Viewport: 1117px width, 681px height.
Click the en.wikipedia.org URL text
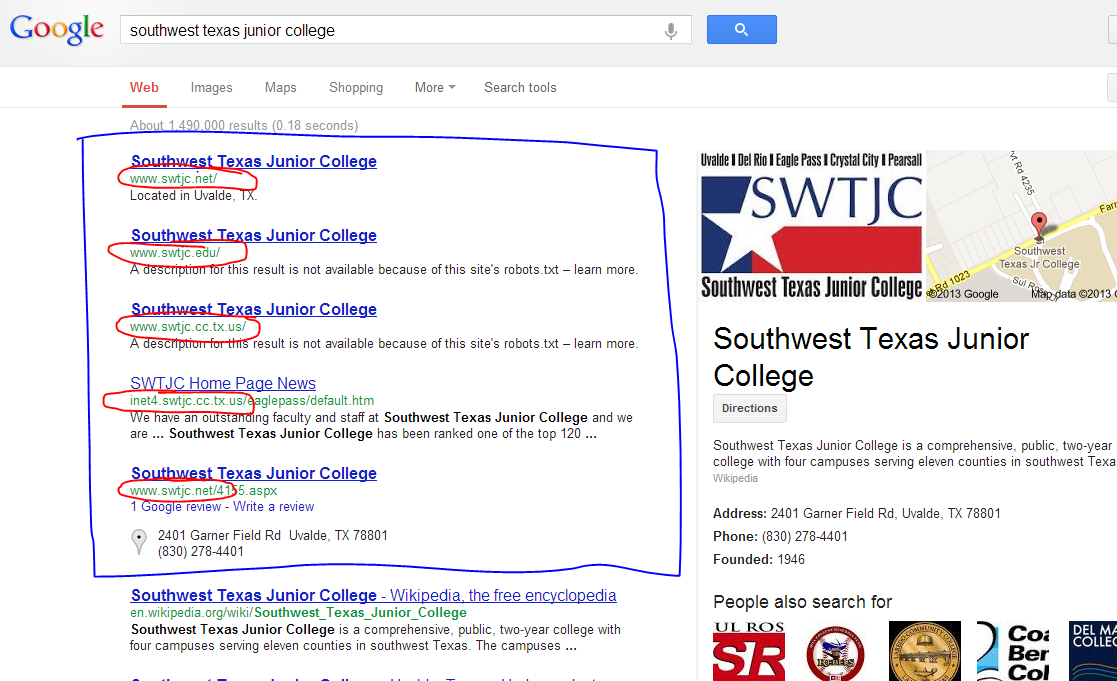[x=298, y=613]
